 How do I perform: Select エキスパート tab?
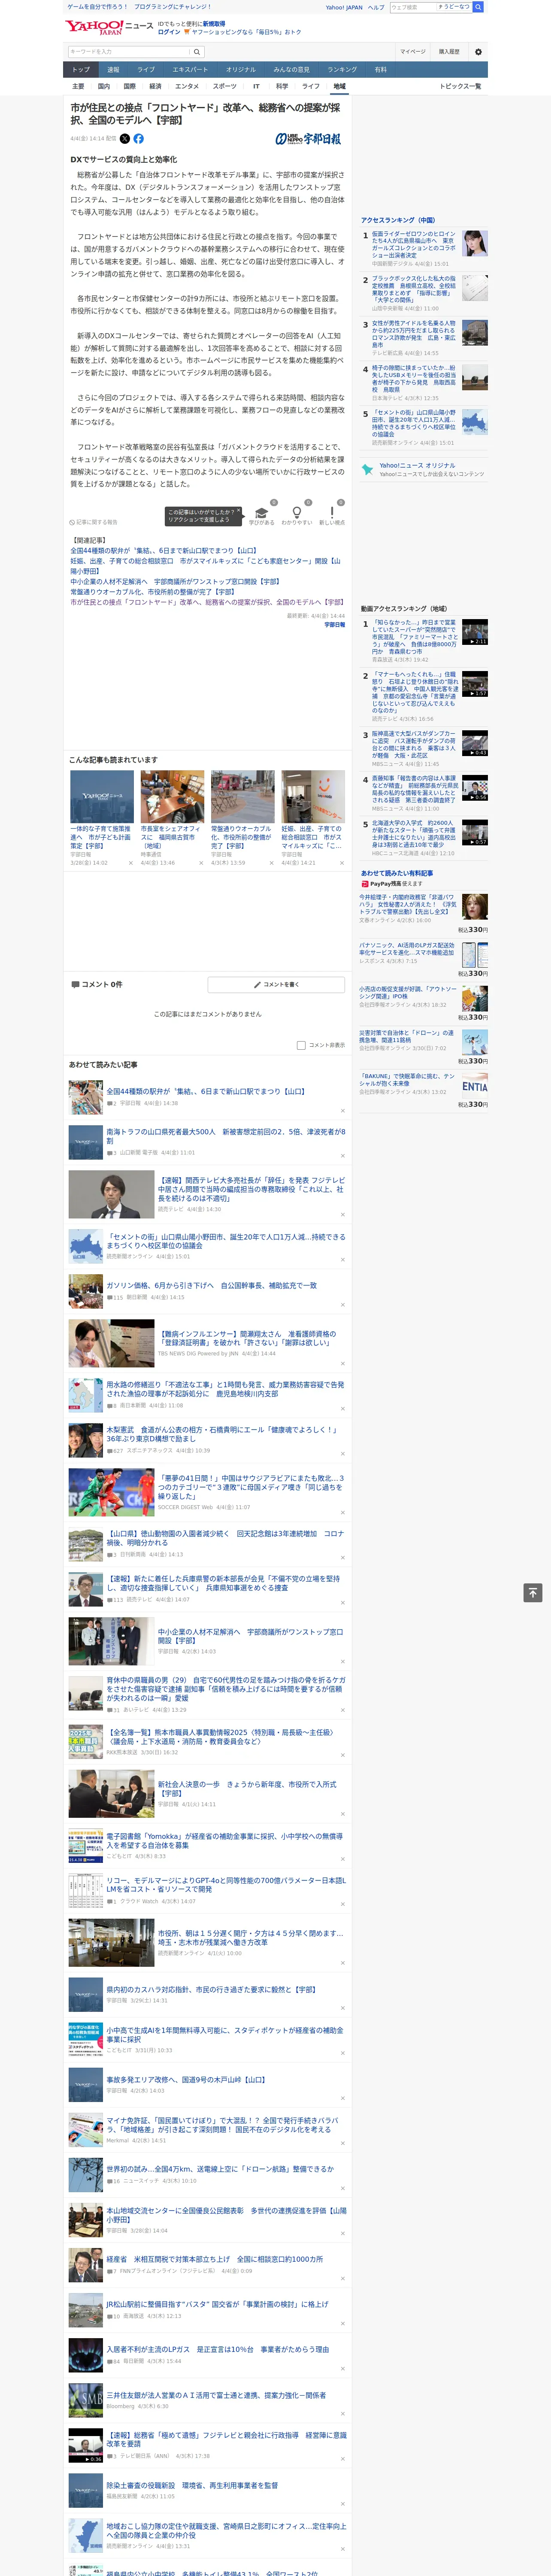190,70
